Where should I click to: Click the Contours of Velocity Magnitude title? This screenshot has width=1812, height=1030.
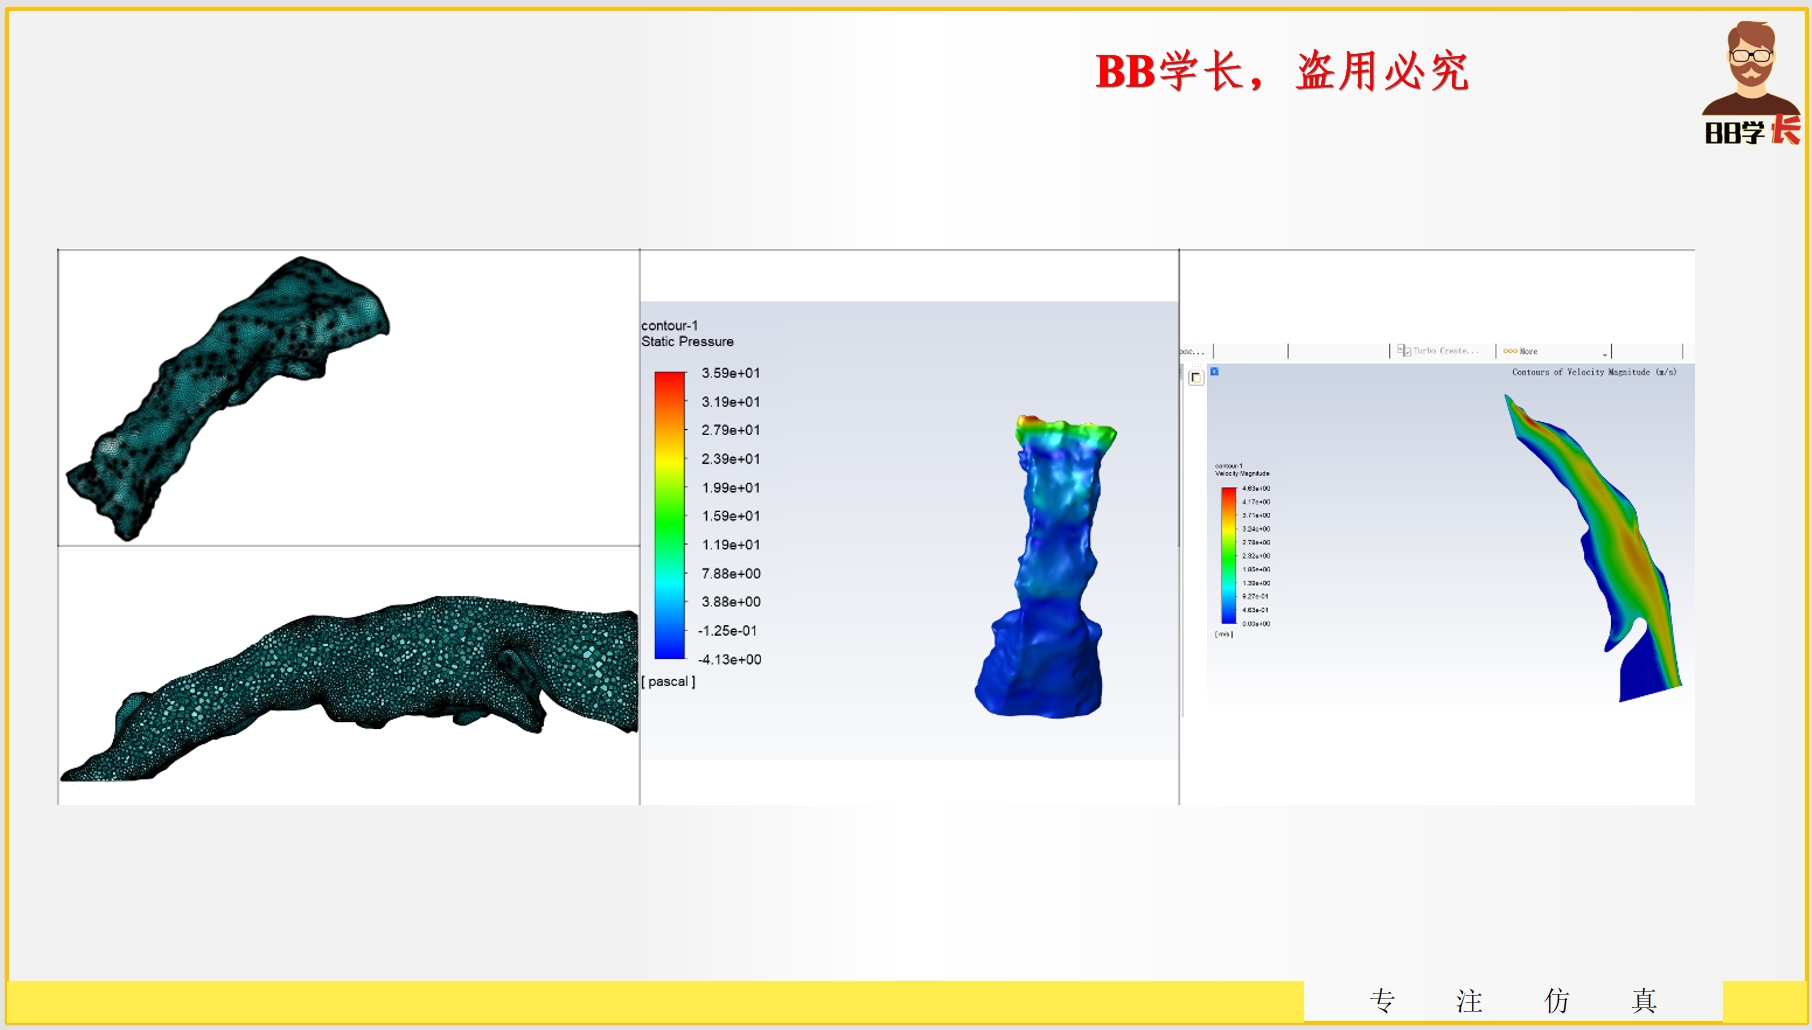(1593, 372)
